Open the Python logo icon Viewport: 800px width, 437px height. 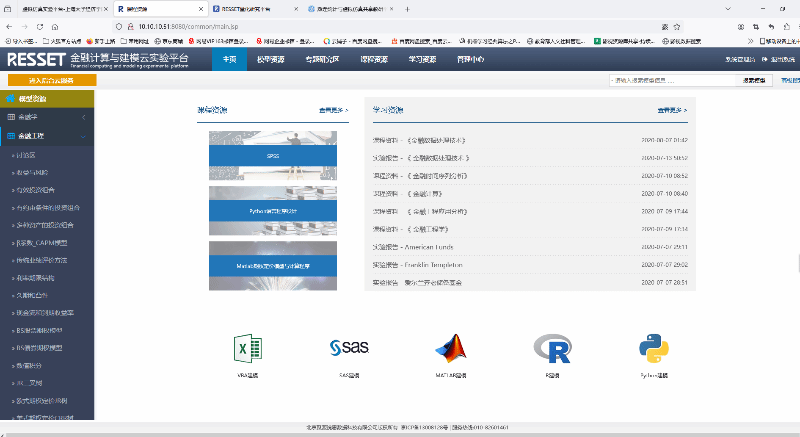pos(653,348)
